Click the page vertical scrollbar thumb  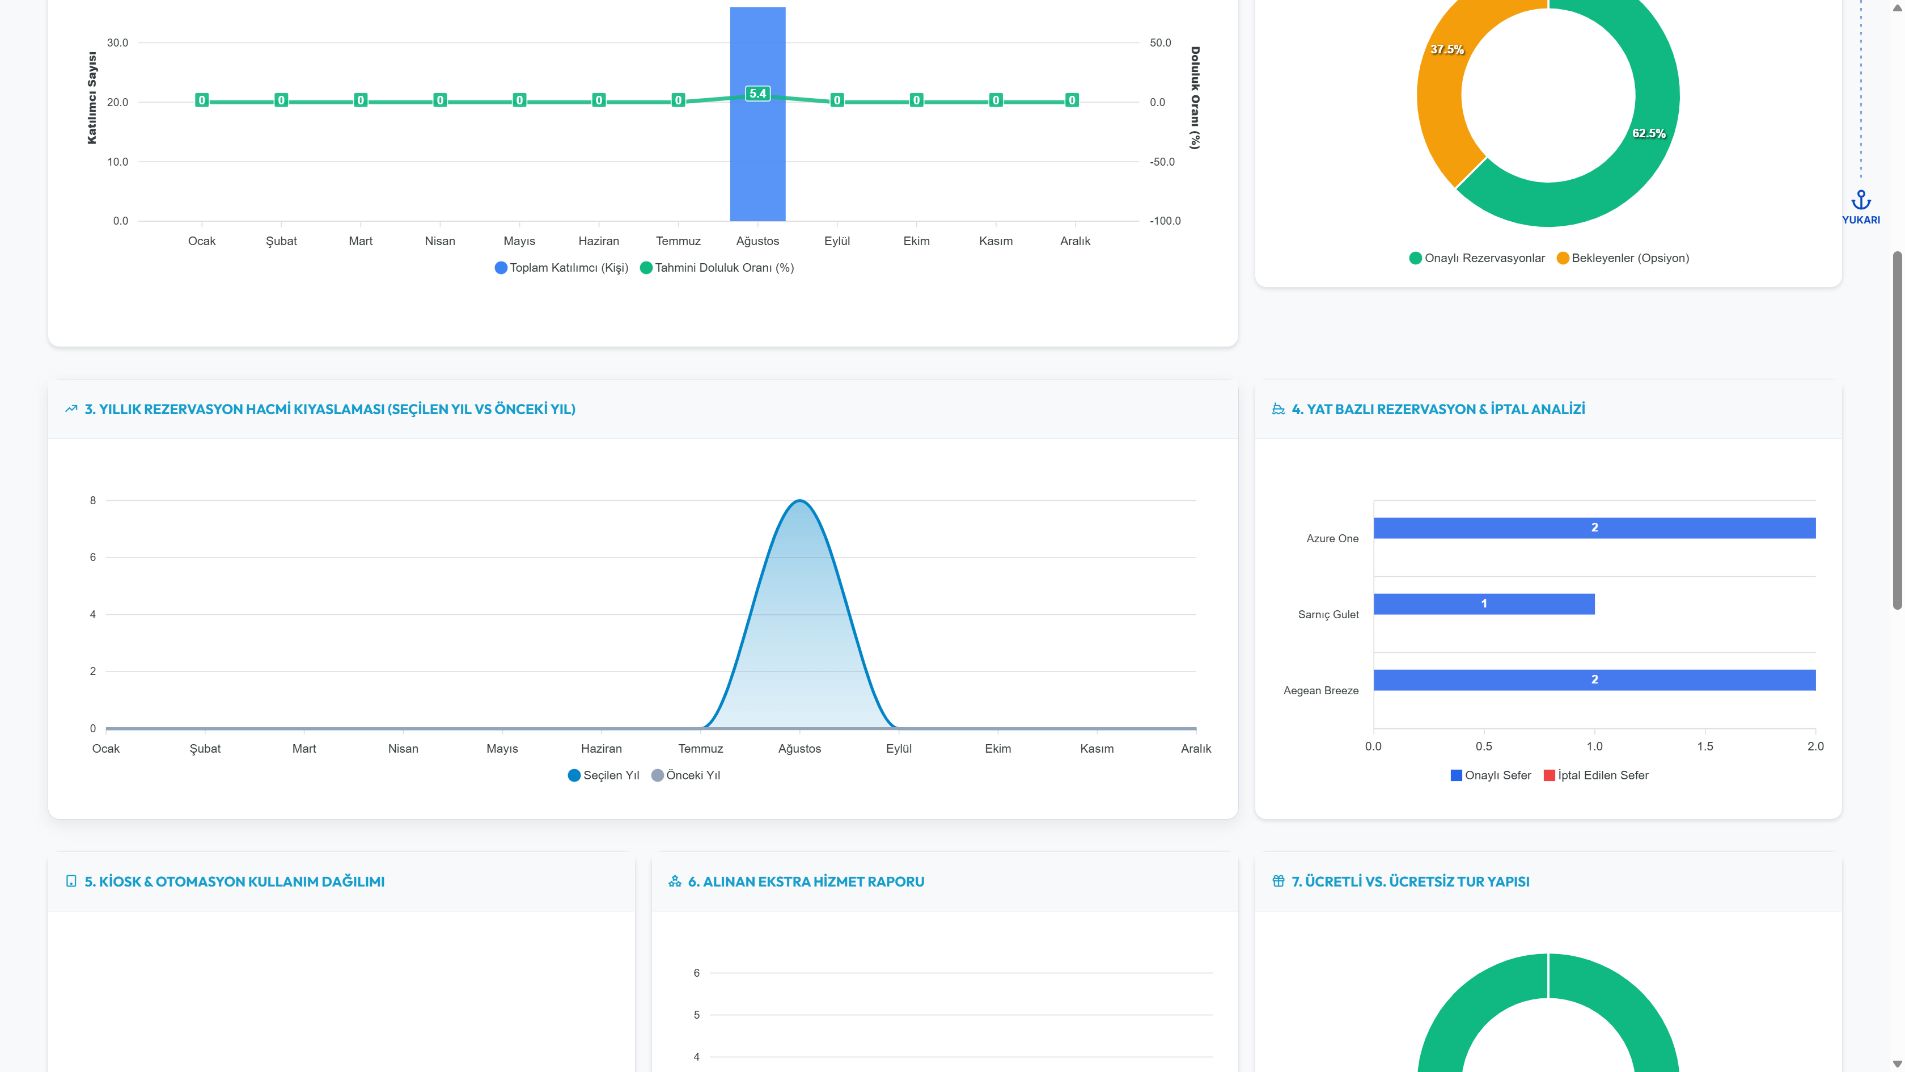[x=1897, y=430]
